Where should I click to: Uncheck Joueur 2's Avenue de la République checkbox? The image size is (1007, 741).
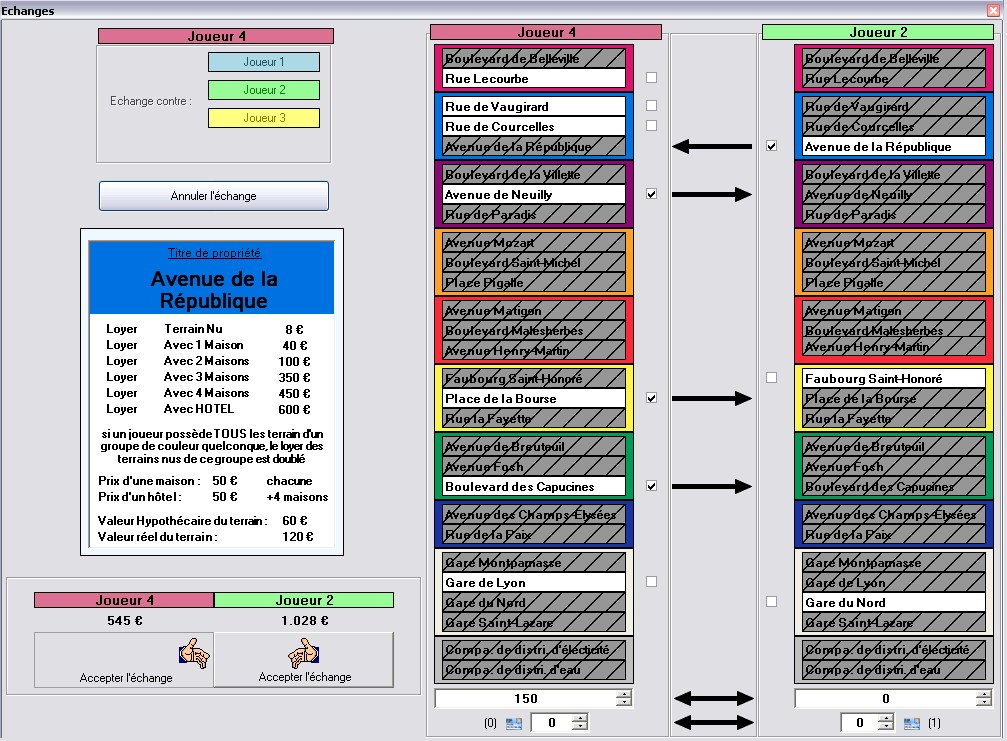[x=771, y=146]
